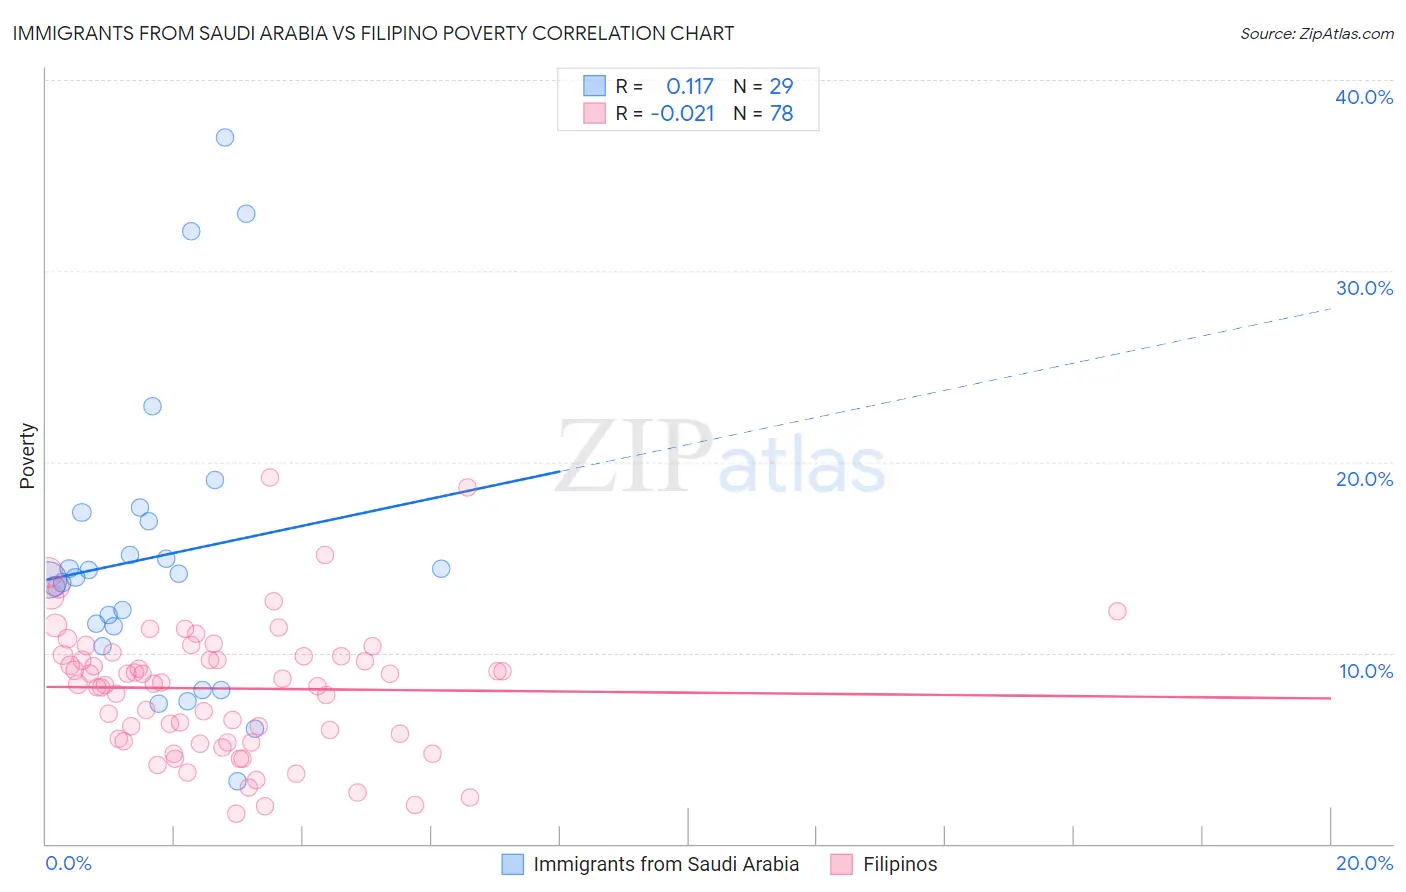Click the pink R = -0.021 stats swatch

click(x=594, y=113)
